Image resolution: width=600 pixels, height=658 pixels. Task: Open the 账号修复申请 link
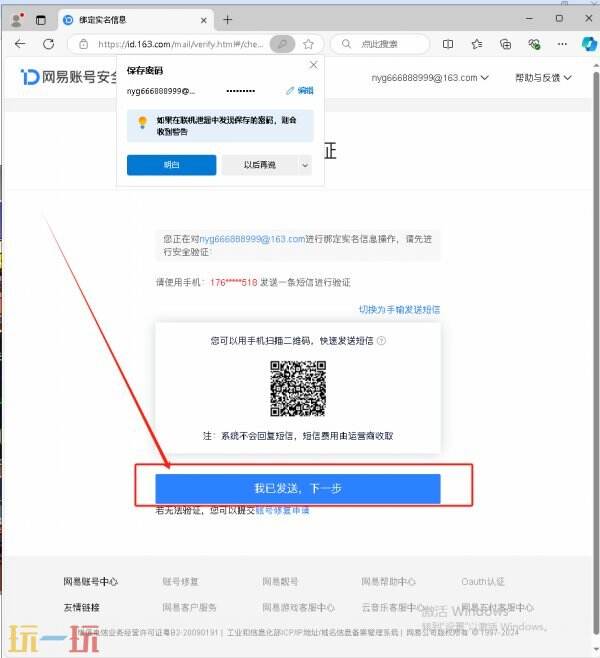click(x=282, y=510)
